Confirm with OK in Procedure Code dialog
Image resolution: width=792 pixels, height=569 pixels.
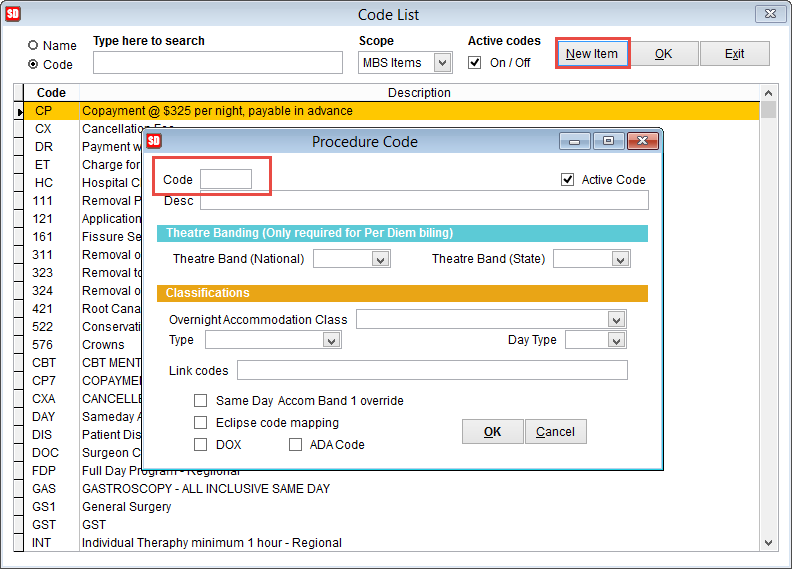click(492, 432)
